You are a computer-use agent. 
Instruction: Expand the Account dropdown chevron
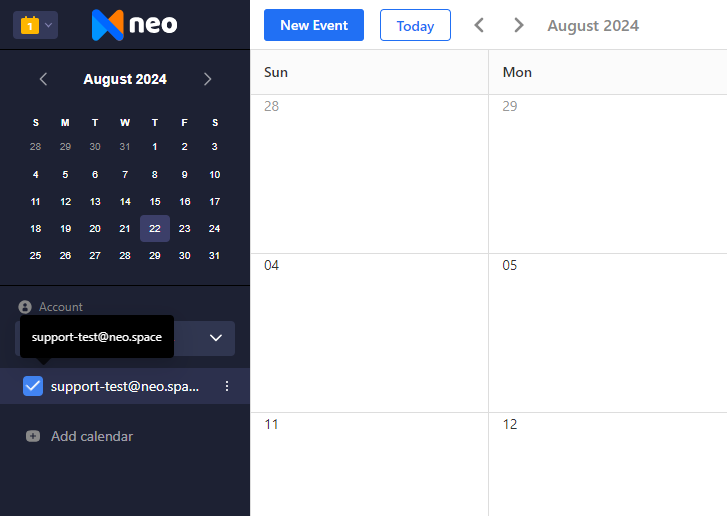coord(216,338)
